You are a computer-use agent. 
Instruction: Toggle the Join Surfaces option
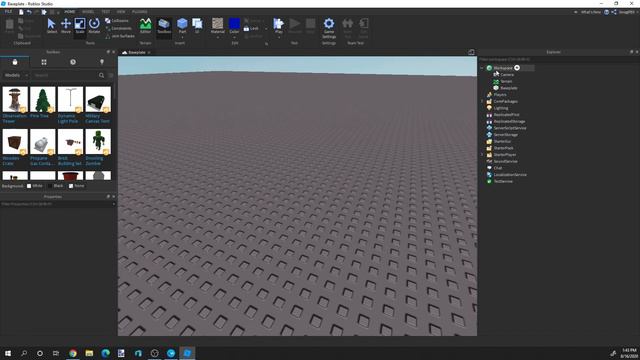[x=120, y=36]
